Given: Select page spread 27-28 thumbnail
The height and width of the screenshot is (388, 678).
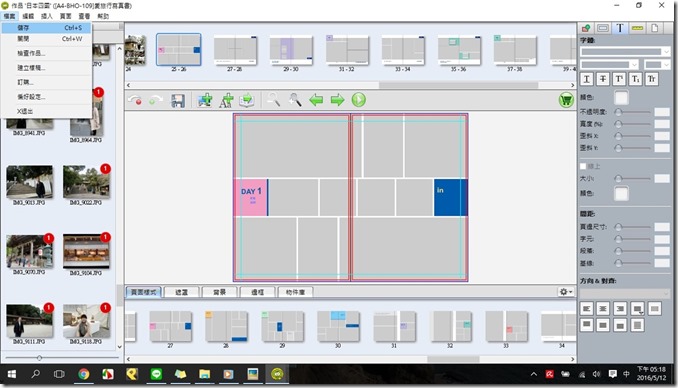Looking at the screenshot, I should [x=235, y=51].
